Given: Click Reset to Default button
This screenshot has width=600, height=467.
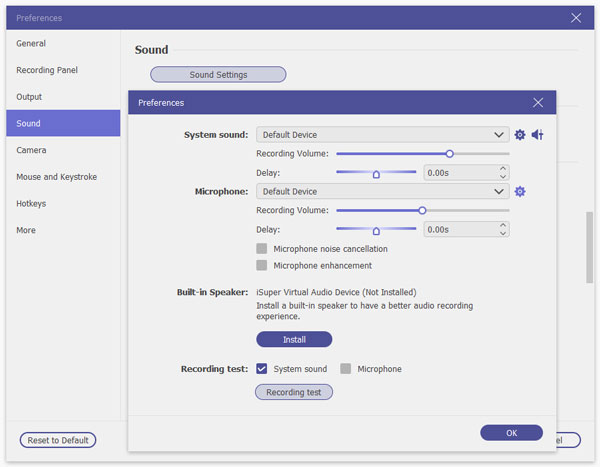Looking at the screenshot, I should click(x=58, y=440).
